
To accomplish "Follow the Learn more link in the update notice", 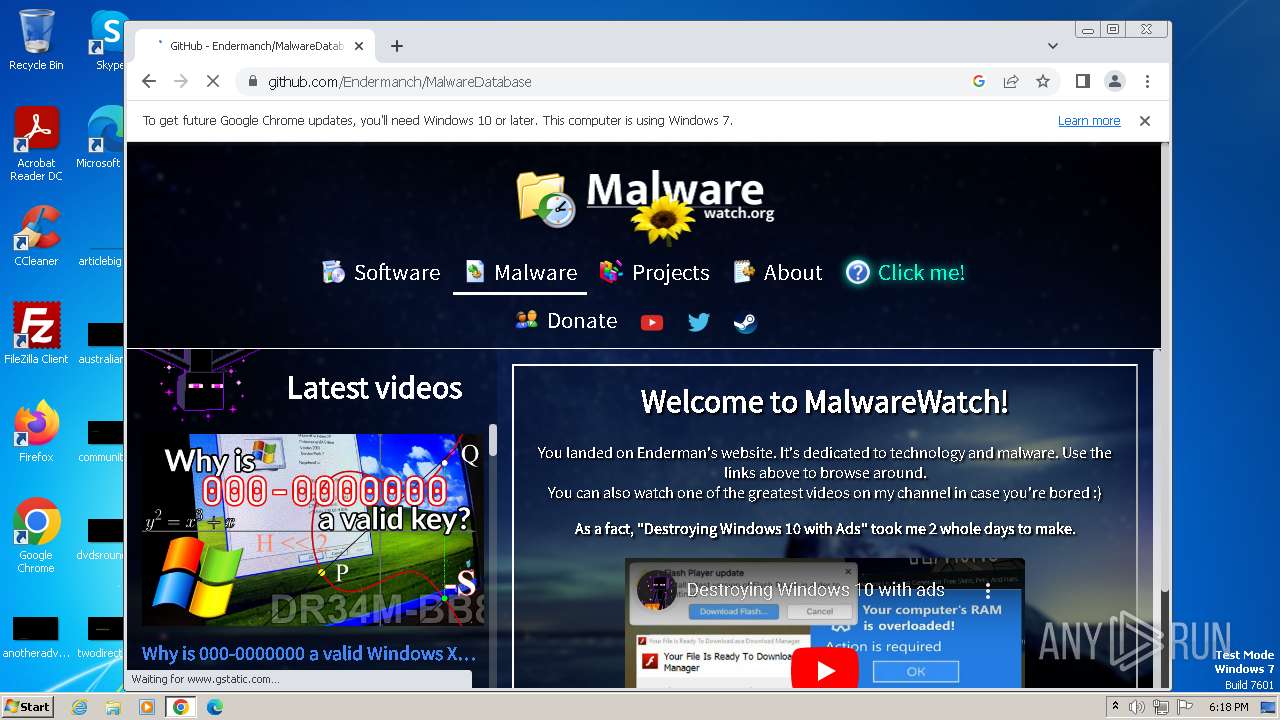I will tap(1089, 121).
